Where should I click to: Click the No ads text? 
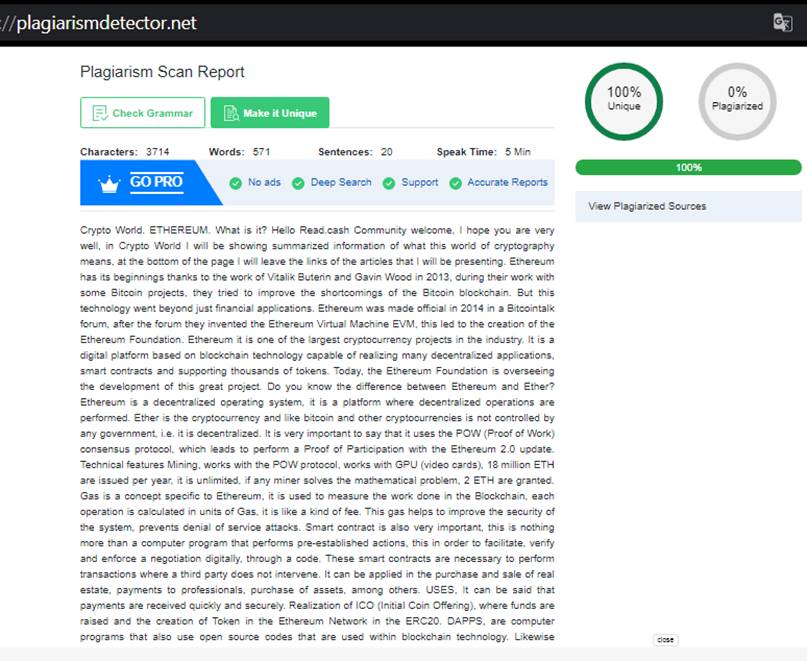pos(264,182)
